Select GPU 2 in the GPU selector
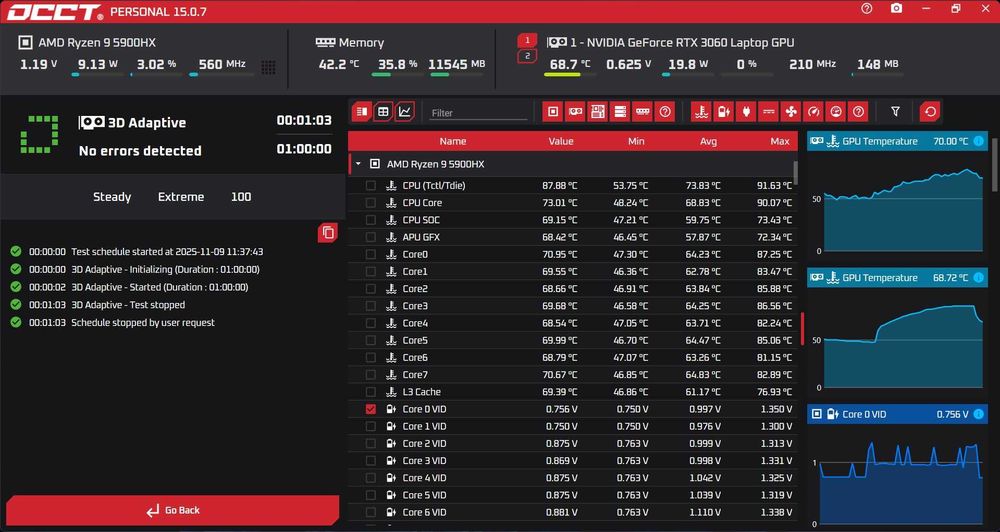The width and height of the screenshot is (1000, 532). 527,56
